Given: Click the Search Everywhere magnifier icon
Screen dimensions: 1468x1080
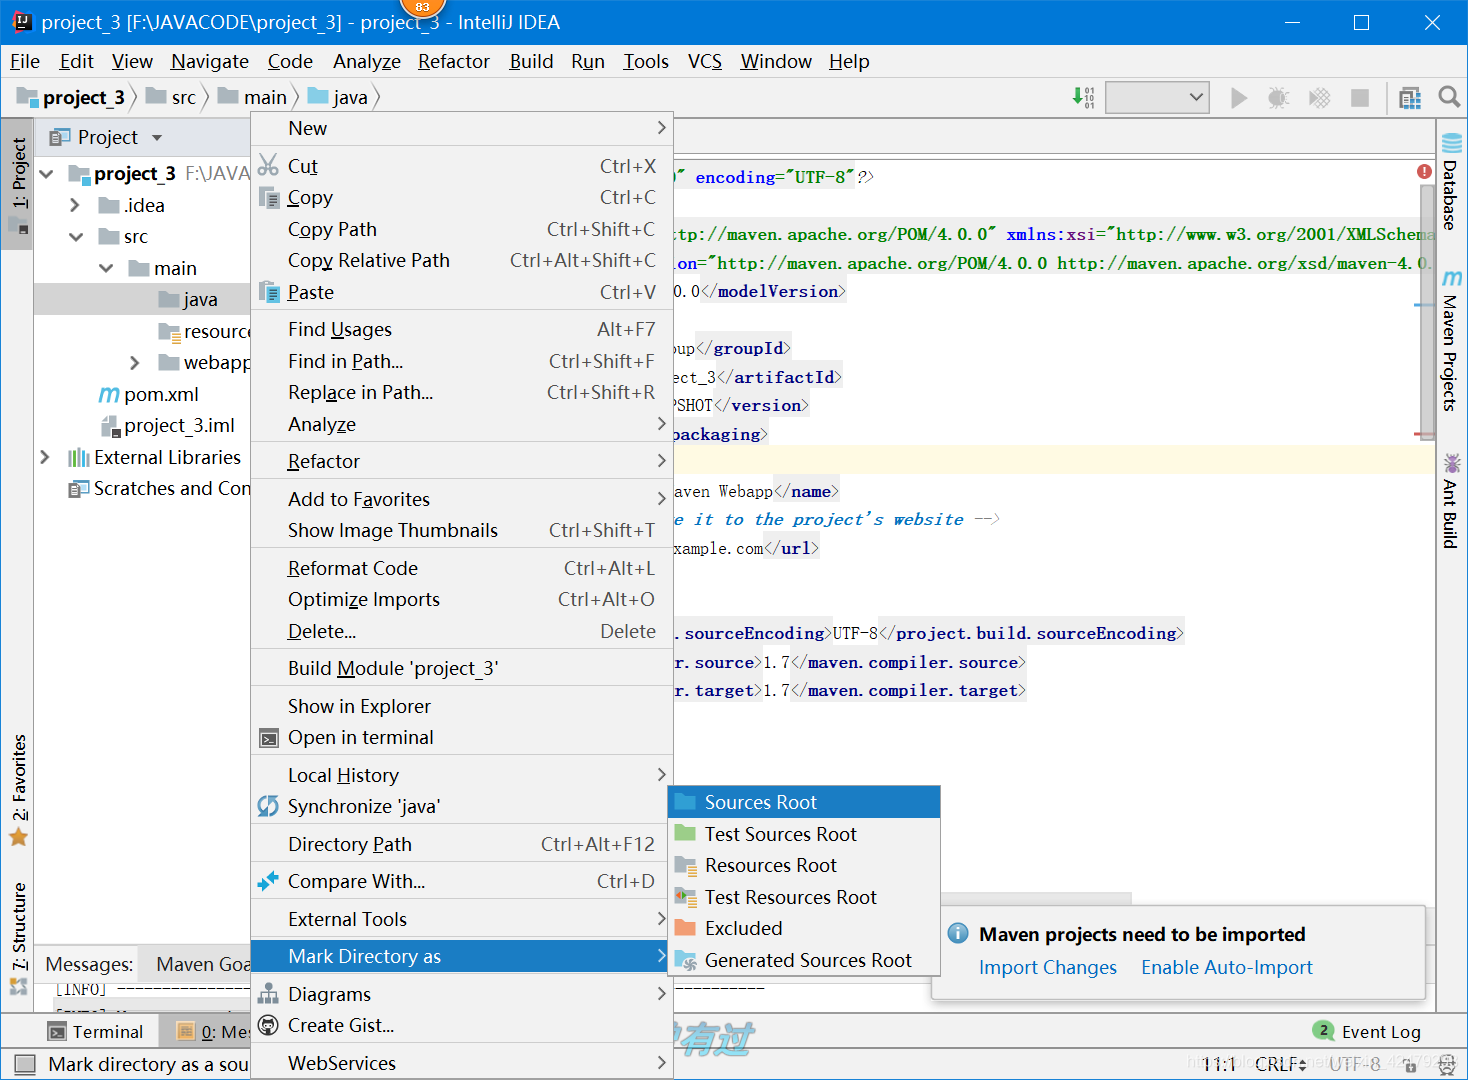Looking at the screenshot, I should [x=1449, y=97].
